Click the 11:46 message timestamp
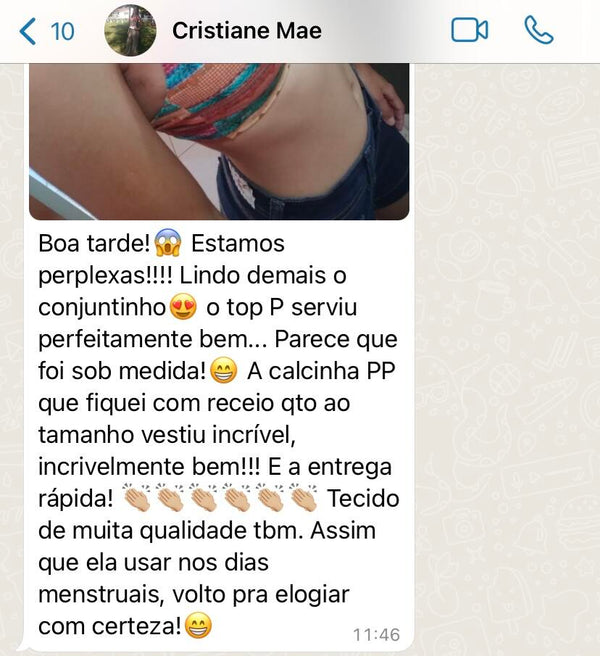Screen dimensions: 600x656 click(377, 635)
